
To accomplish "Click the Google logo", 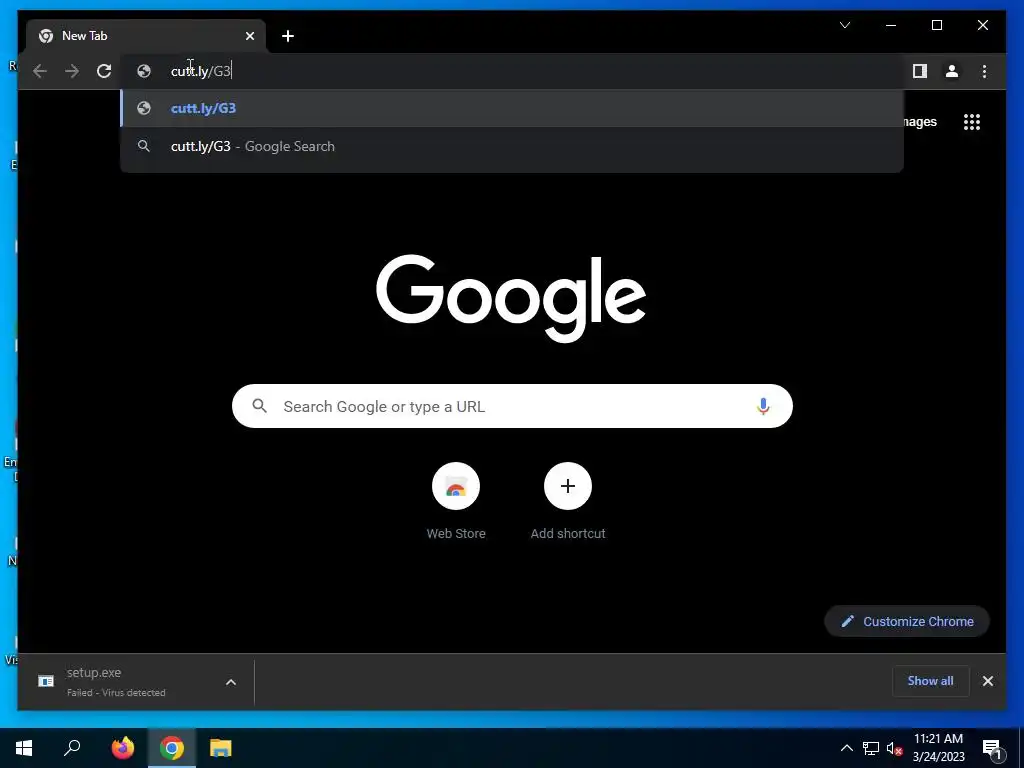I will click(x=511, y=298).
